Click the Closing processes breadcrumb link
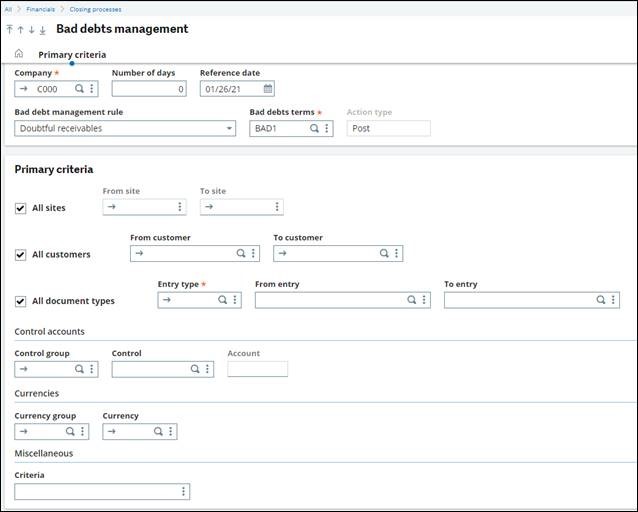Viewport: 638px width, 512px height. tap(95, 9)
